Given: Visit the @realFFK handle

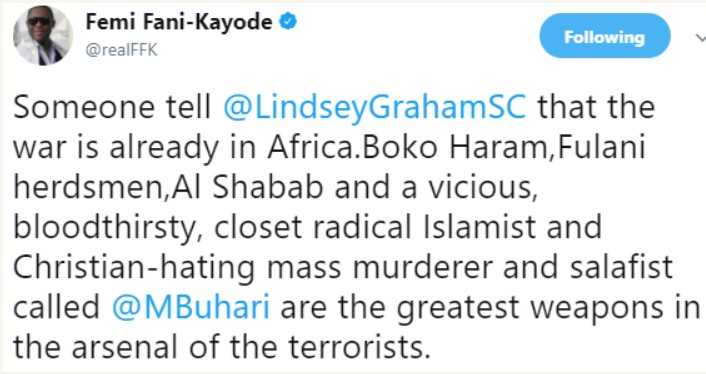Looking at the screenshot, I should [122, 50].
